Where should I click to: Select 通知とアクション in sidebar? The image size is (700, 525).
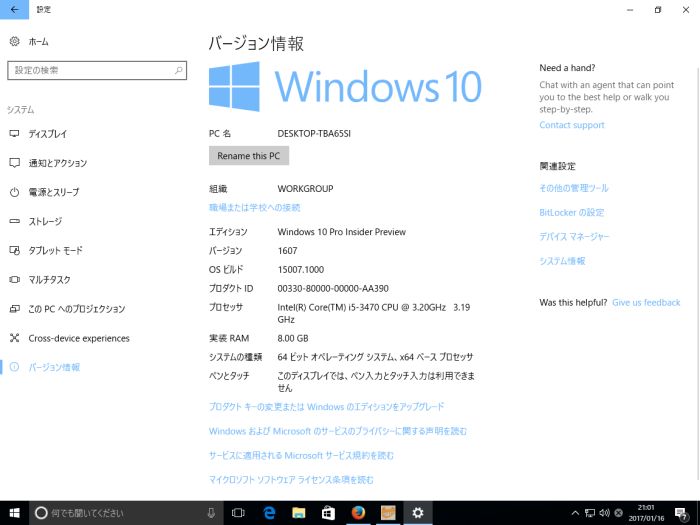57,163
